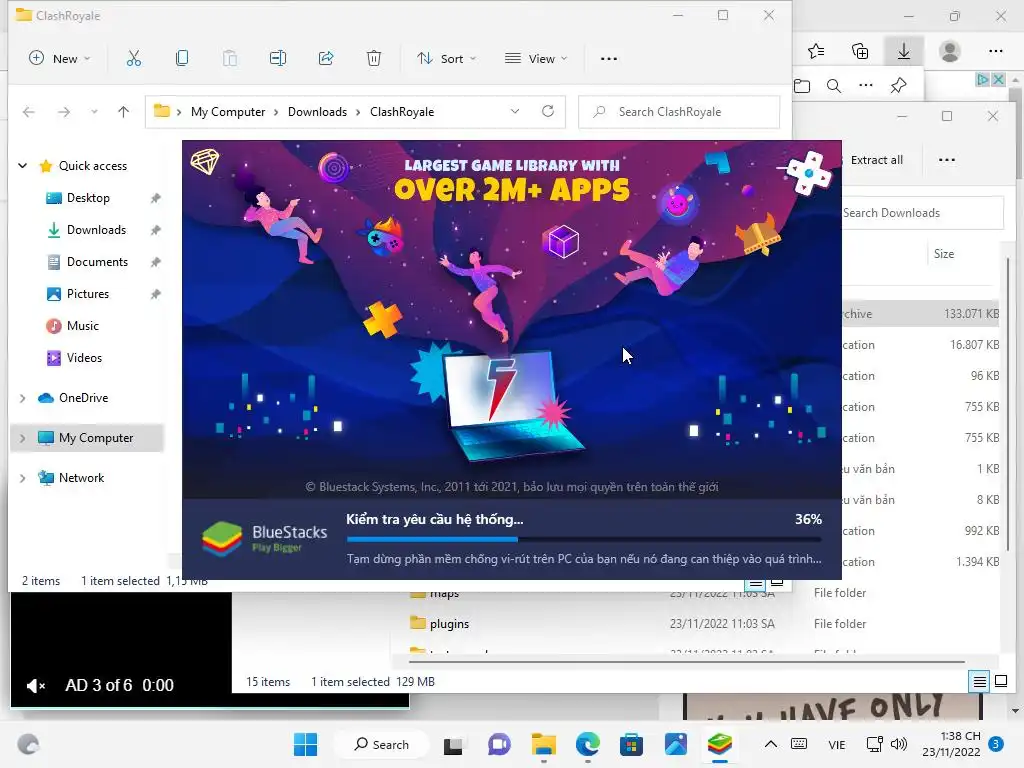Select Videos in Quick access
Viewport: 1024px width, 768px height.
84,358
